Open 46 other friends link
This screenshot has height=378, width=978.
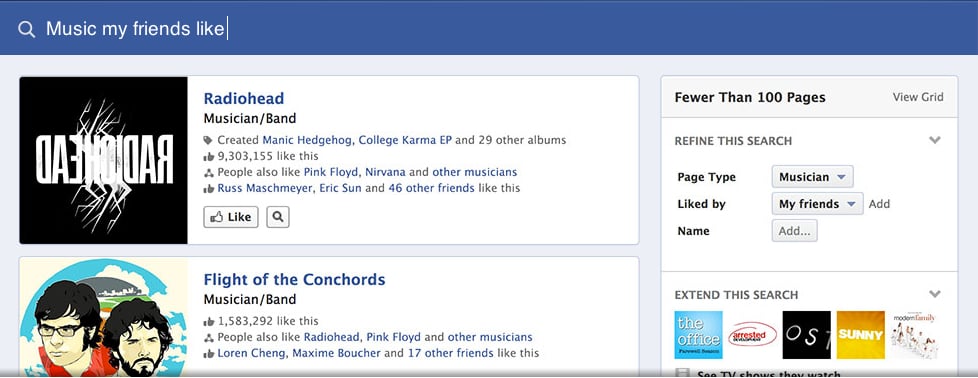click(431, 188)
